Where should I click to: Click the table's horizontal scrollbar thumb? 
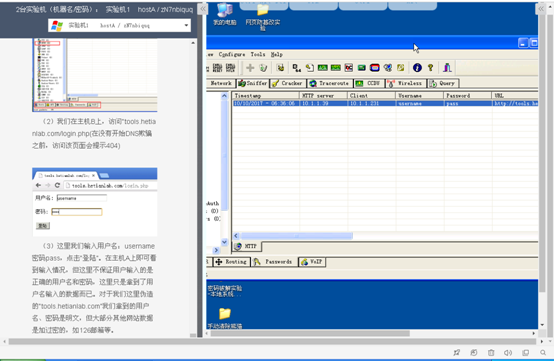(296, 236)
